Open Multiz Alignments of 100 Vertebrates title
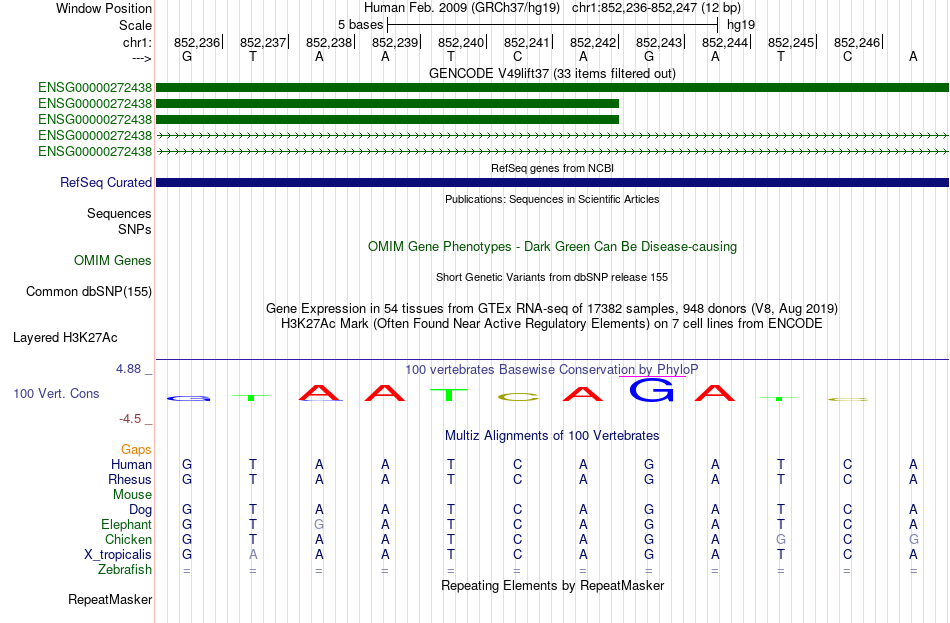This screenshot has height=623, width=950. (x=552, y=436)
